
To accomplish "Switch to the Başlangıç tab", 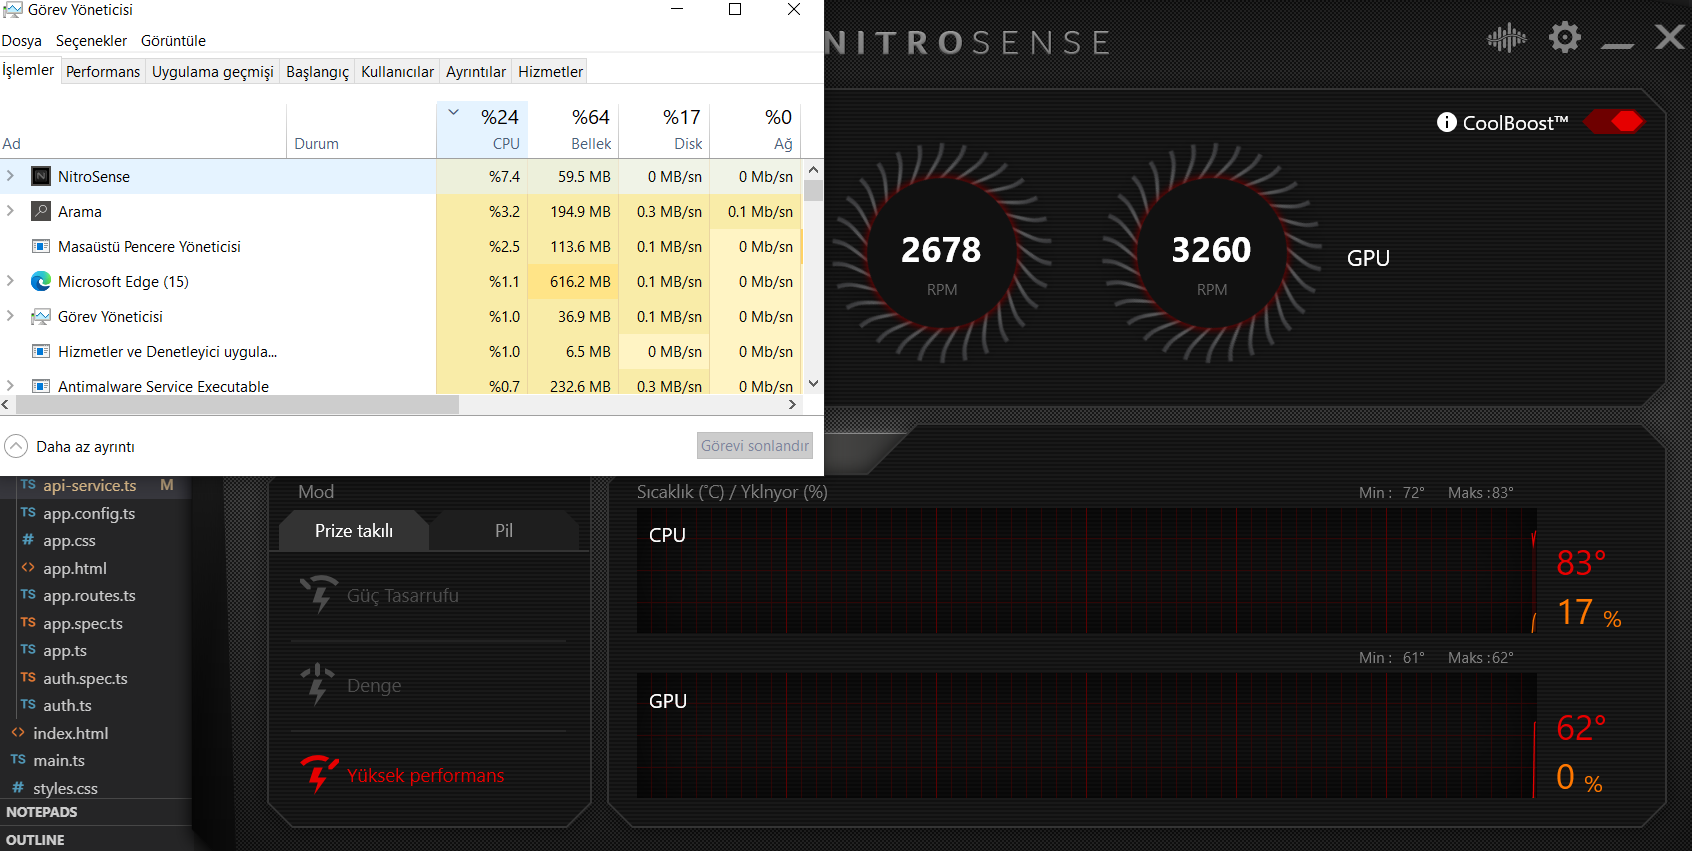I will pos(318,72).
